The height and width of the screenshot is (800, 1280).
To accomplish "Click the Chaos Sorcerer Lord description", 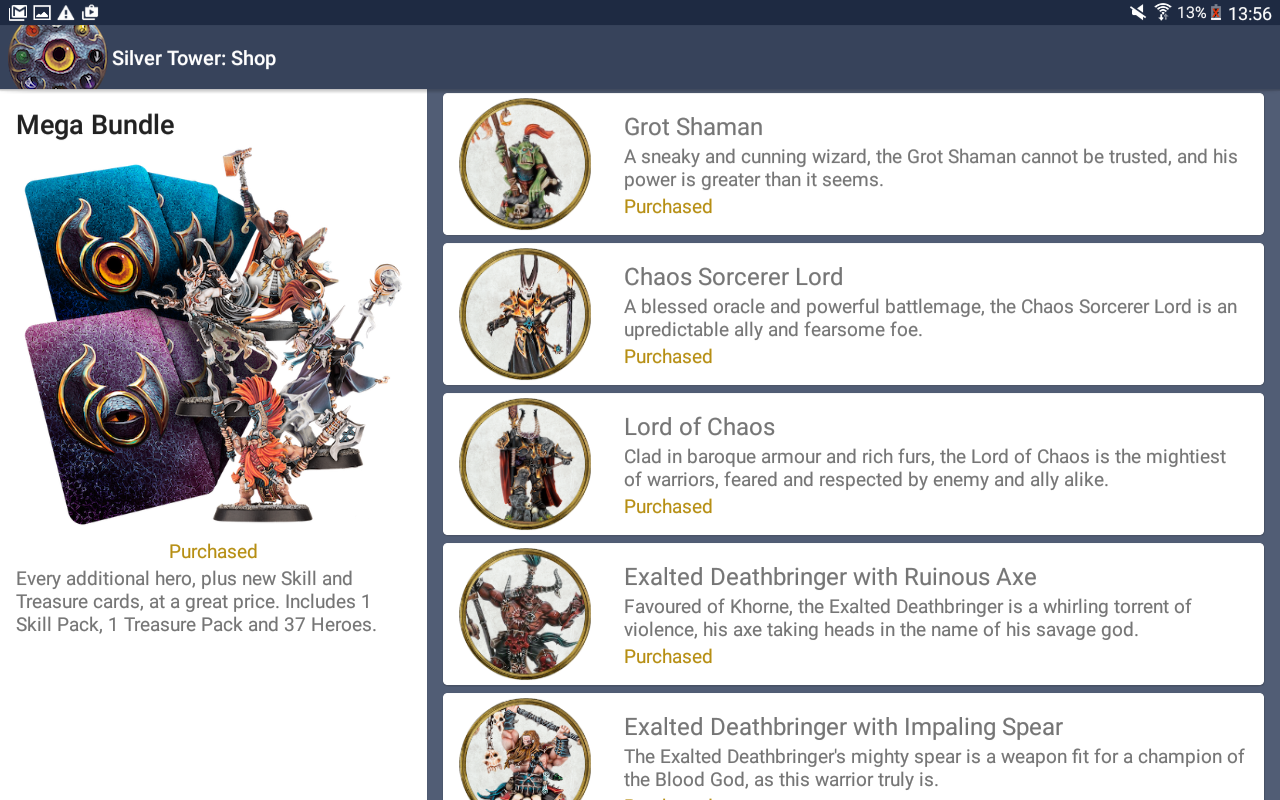I will click(931, 318).
